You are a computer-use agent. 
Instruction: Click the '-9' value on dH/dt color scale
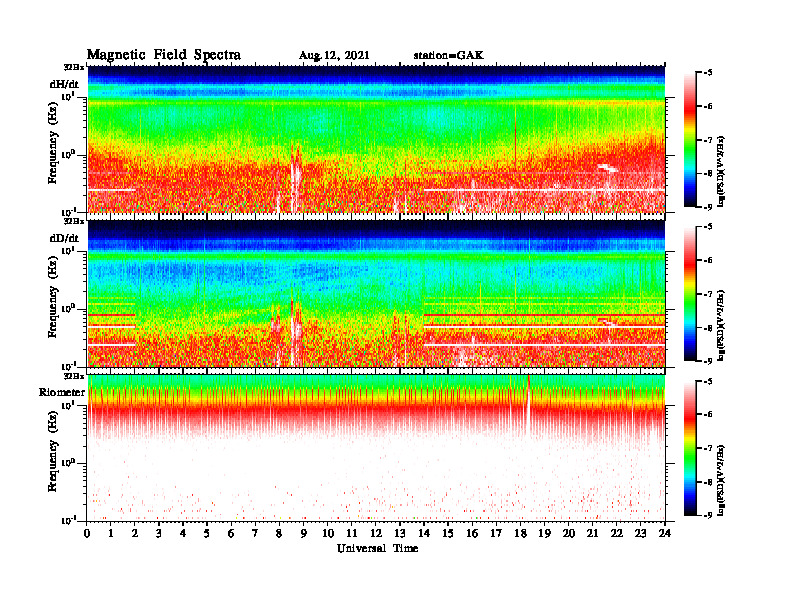tap(708, 207)
